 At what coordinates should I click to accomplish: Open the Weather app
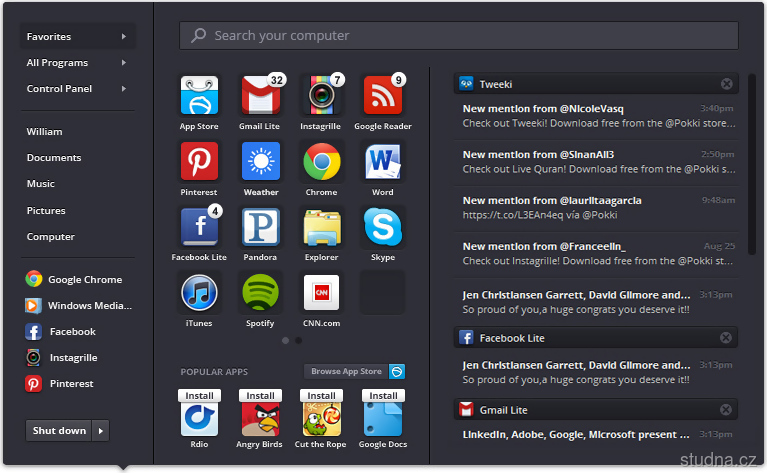261,161
